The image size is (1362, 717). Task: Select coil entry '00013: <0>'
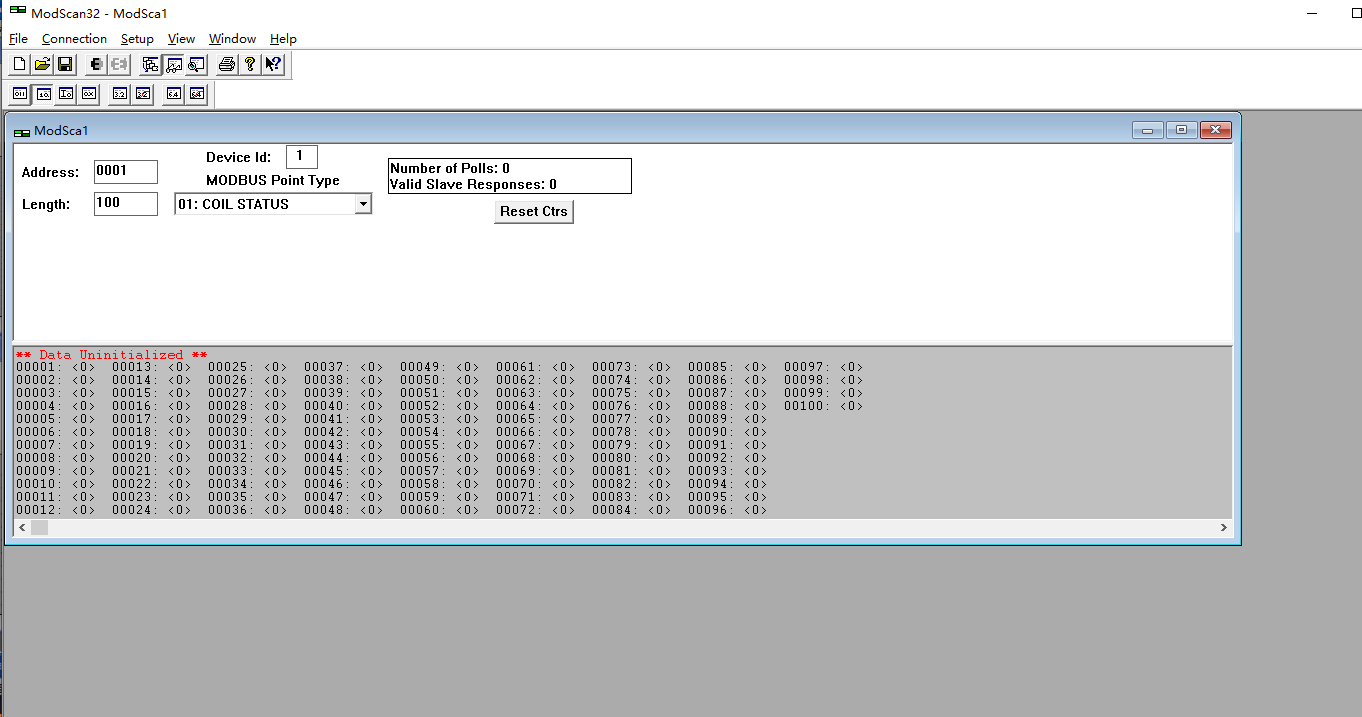tap(151, 367)
